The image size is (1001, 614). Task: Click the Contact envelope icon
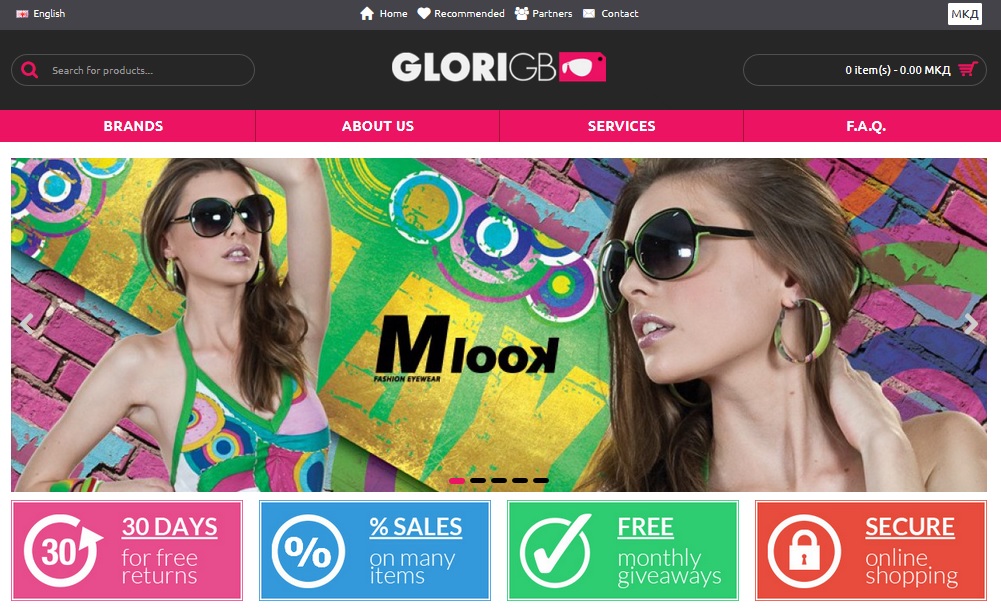(589, 13)
